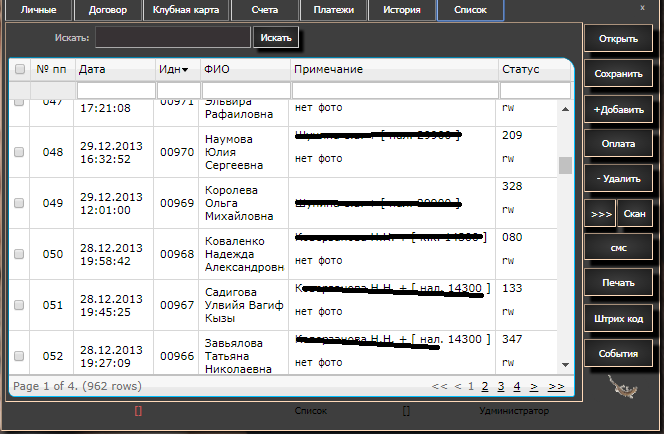Click the Список status bar label
This screenshot has height=434, width=664.
[311, 411]
